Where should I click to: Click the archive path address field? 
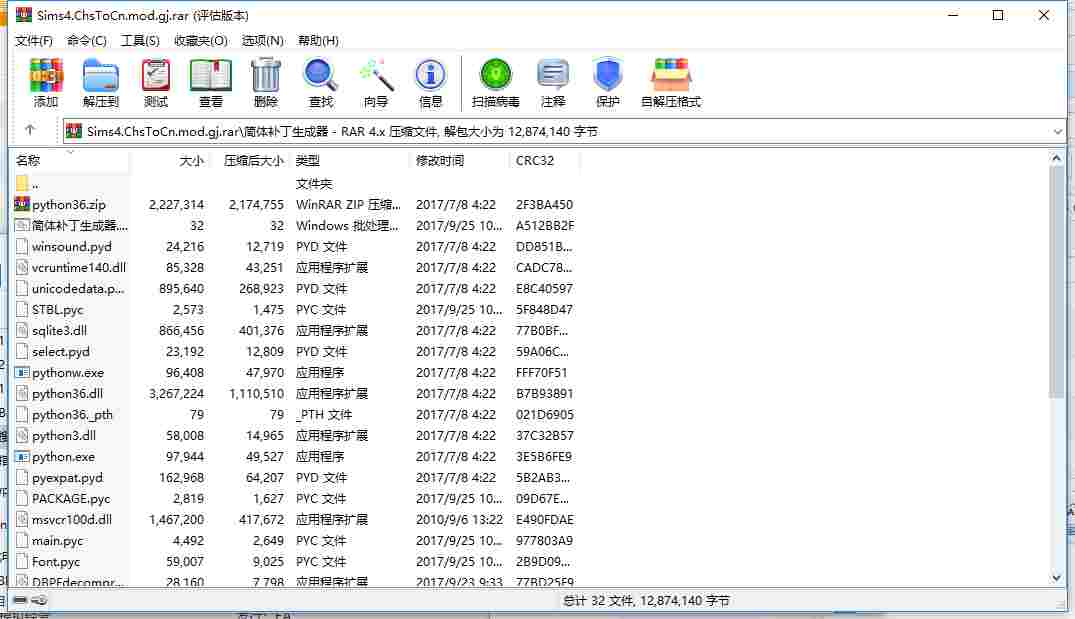564,131
